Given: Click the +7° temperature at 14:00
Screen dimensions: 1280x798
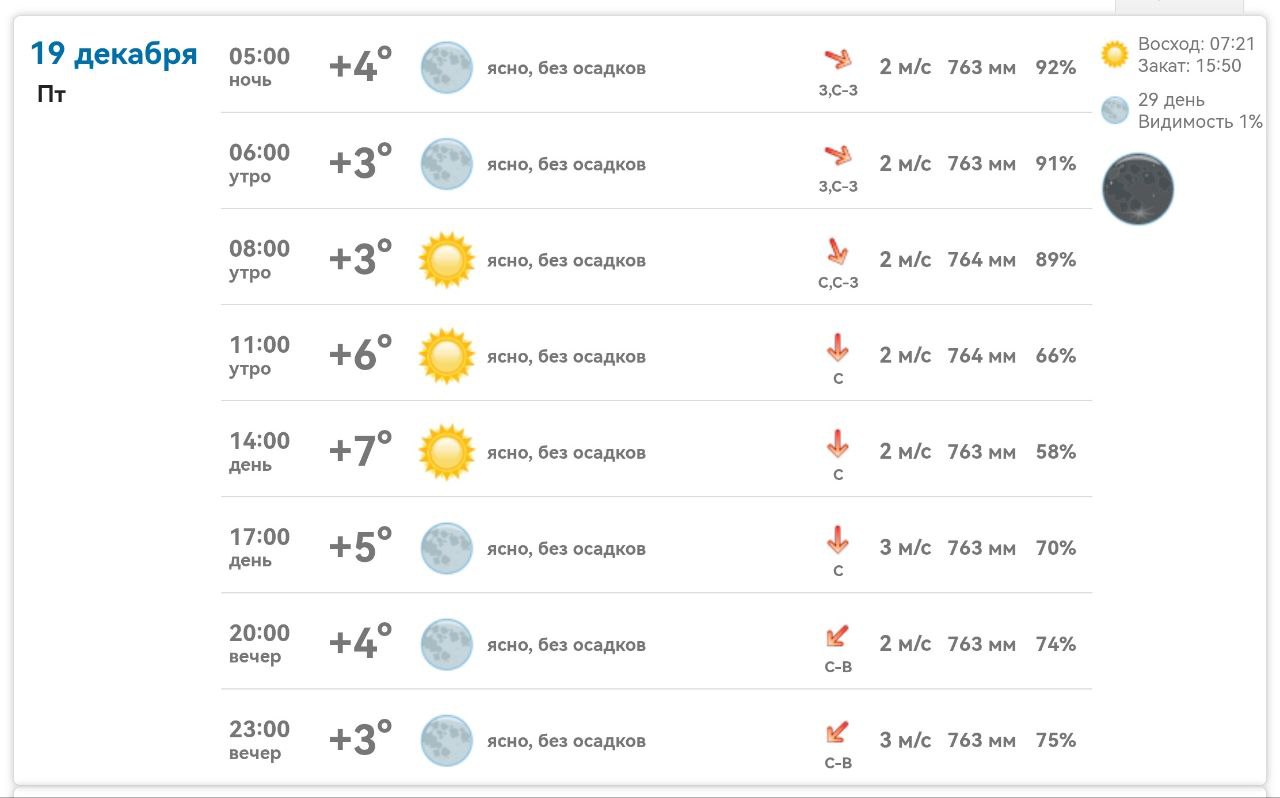Looking at the screenshot, I should point(360,452).
